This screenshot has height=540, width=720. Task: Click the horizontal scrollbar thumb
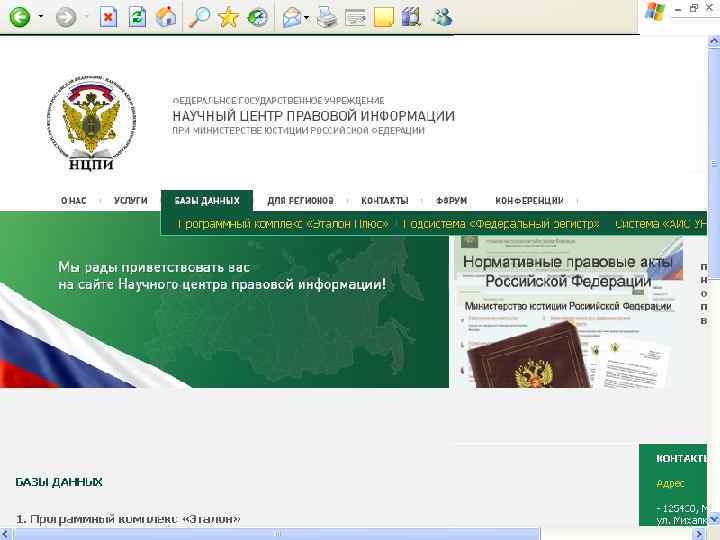click(x=276, y=534)
